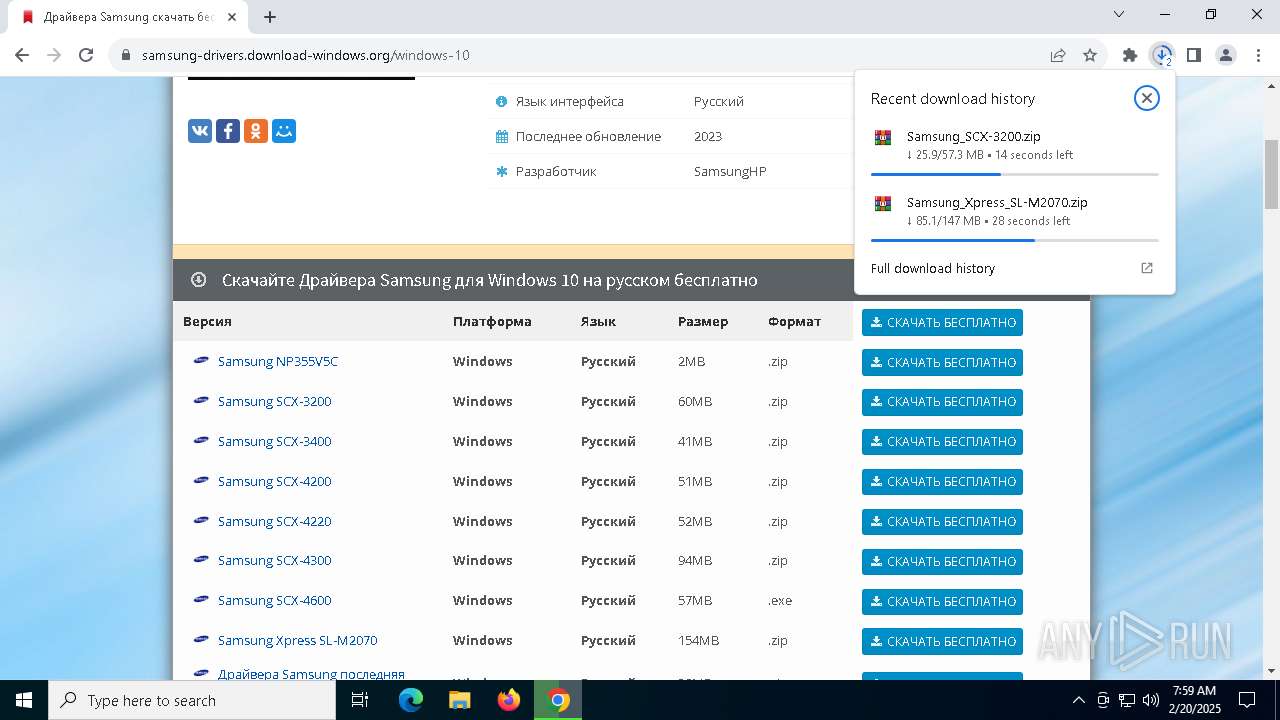The image size is (1280, 720).
Task: Go back to previous page
Action: point(22,55)
